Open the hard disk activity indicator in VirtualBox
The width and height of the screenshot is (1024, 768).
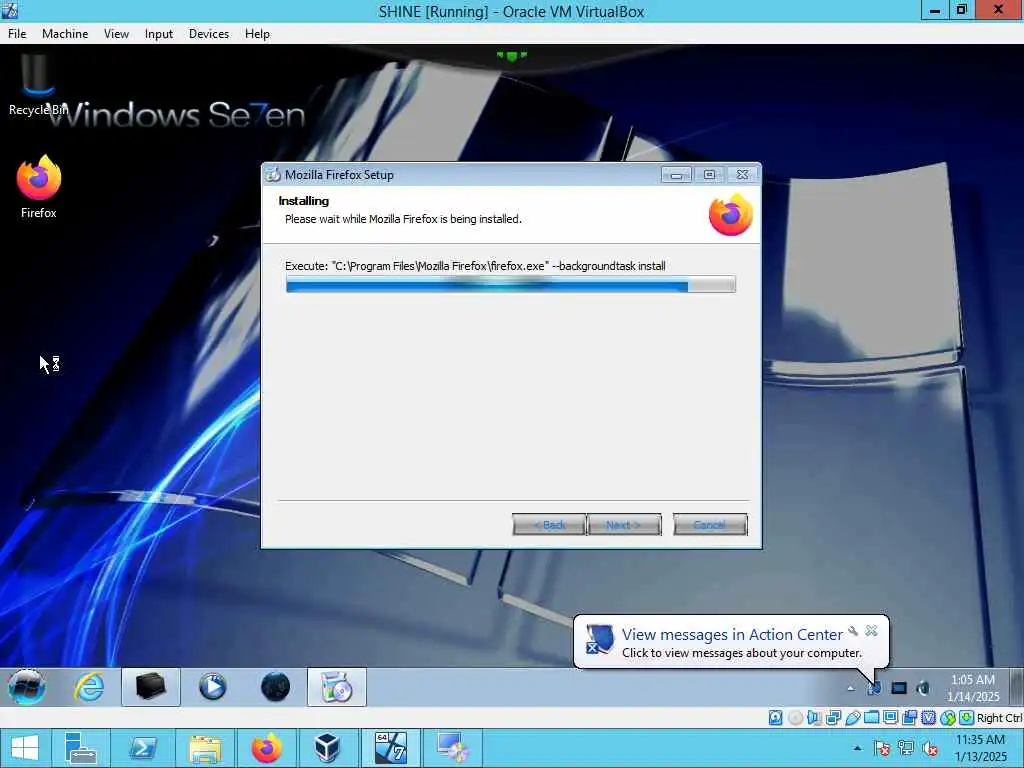pyautogui.click(x=775, y=718)
